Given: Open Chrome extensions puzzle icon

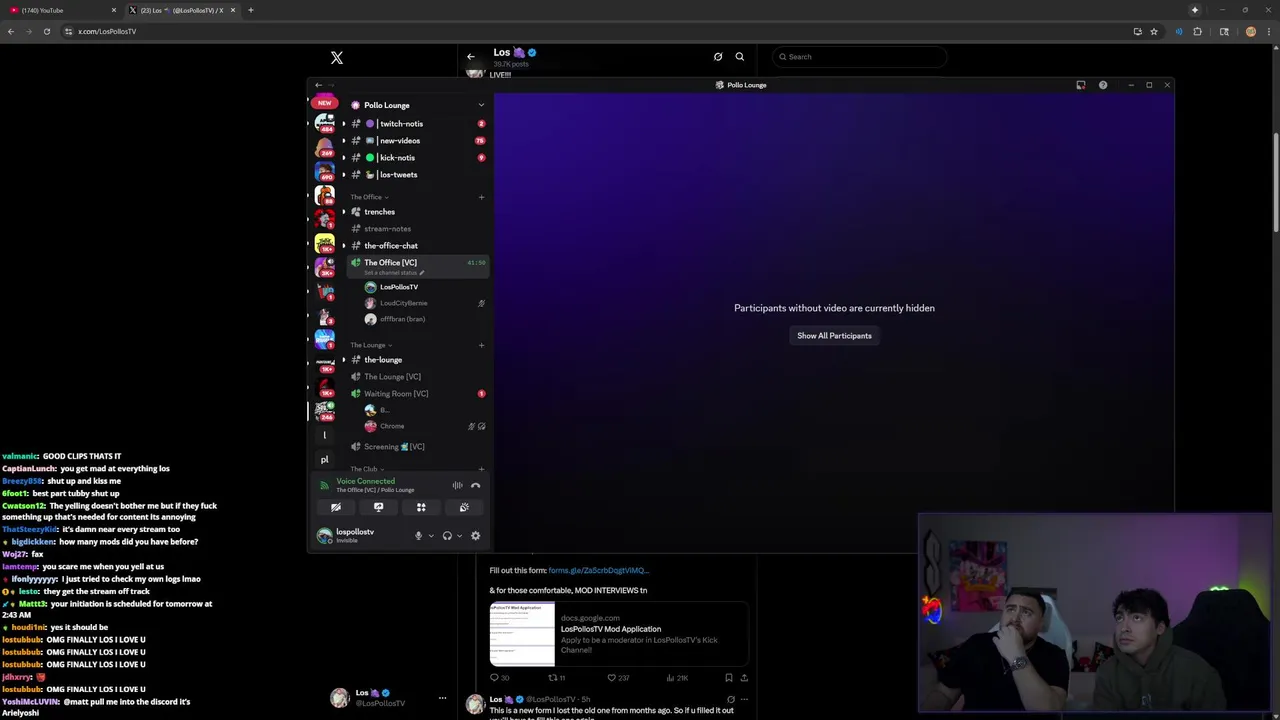Looking at the screenshot, I should pos(1197,31).
